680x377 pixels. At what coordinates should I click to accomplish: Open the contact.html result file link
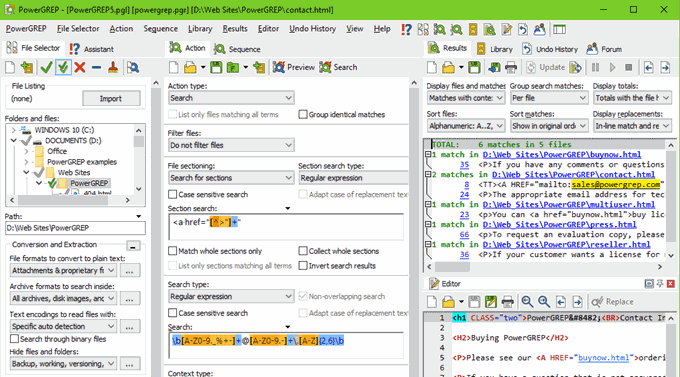click(573, 174)
